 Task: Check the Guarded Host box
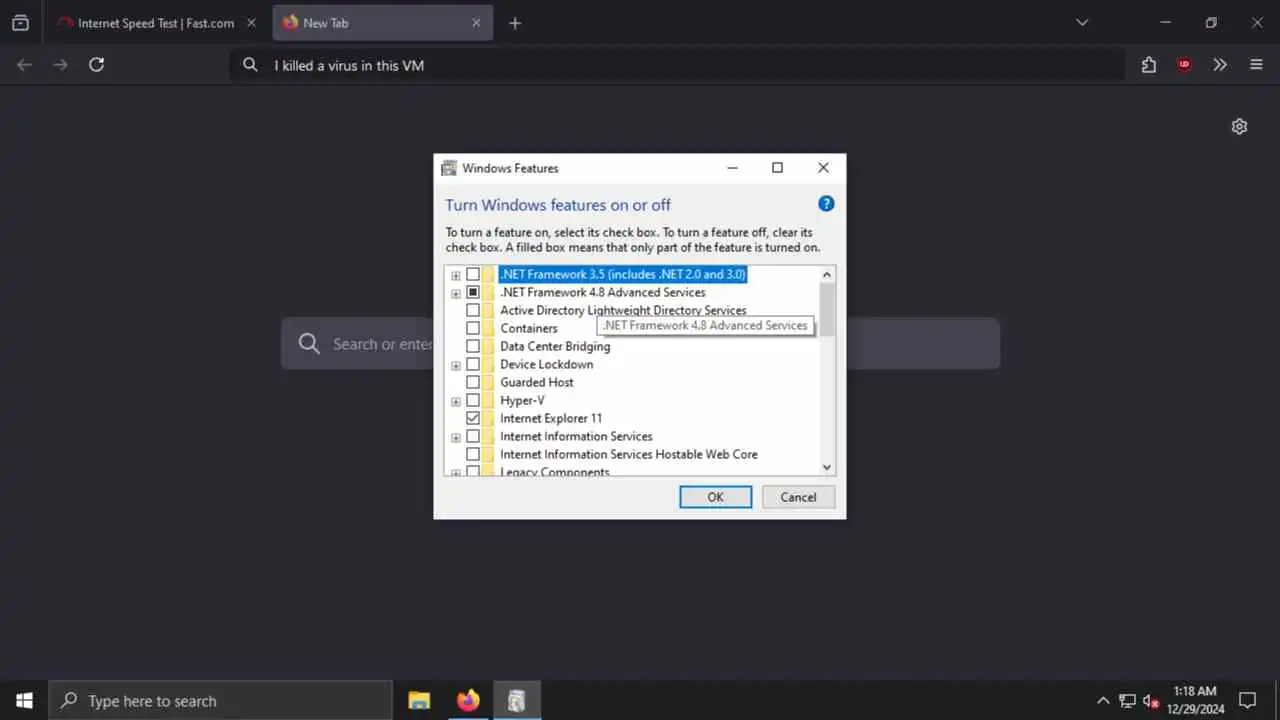(x=473, y=382)
